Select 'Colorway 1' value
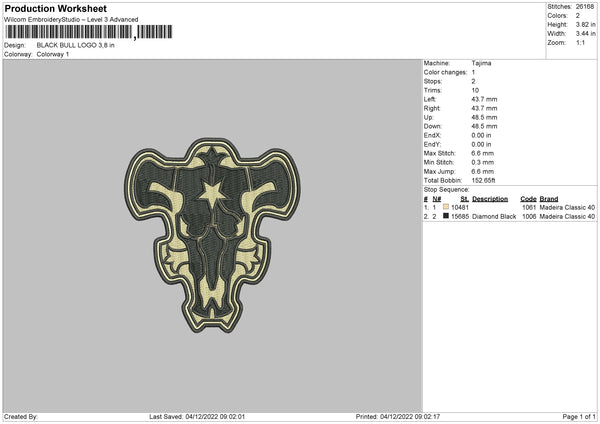The width and height of the screenshot is (600, 424). 53,54
